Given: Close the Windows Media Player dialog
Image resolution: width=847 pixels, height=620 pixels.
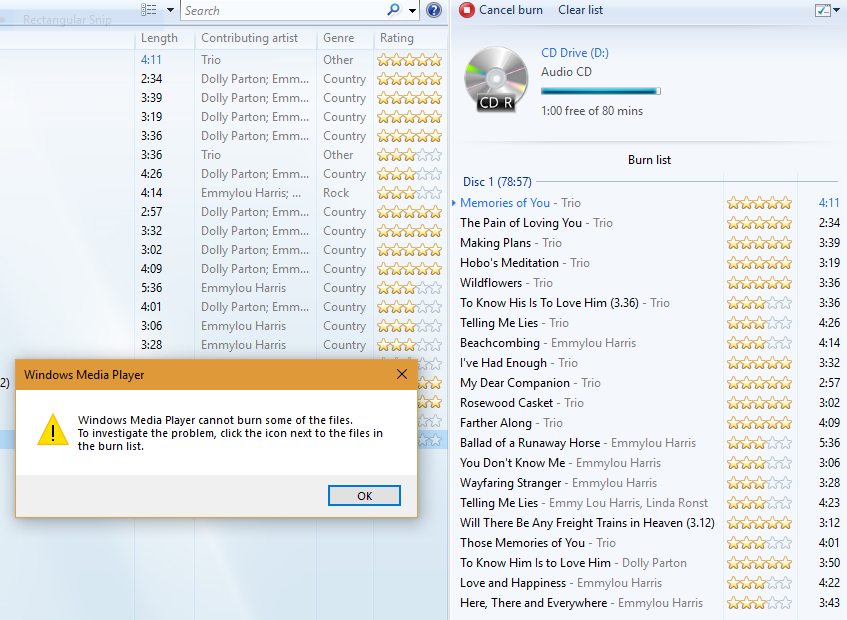Looking at the screenshot, I should click(402, 374).
